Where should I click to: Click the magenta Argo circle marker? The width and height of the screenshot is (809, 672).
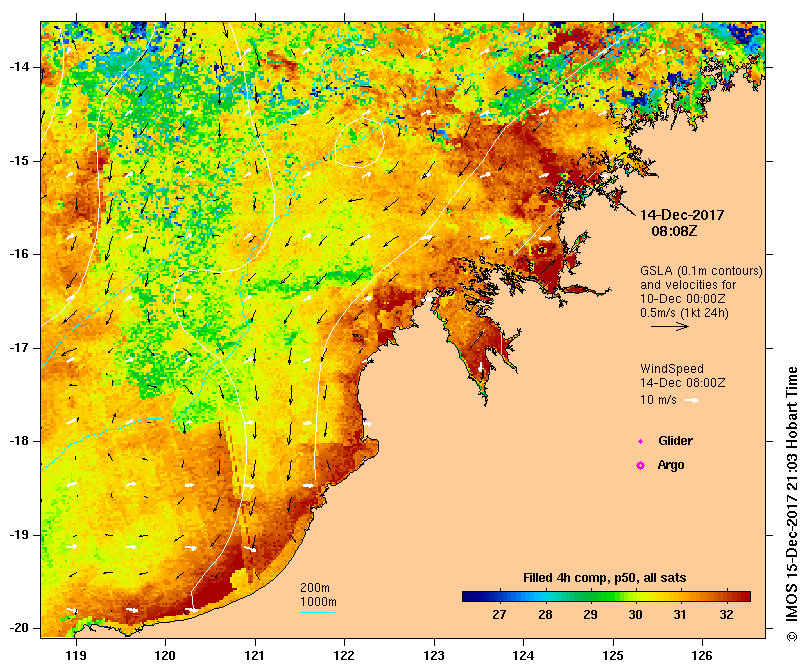tap(640, 466)
